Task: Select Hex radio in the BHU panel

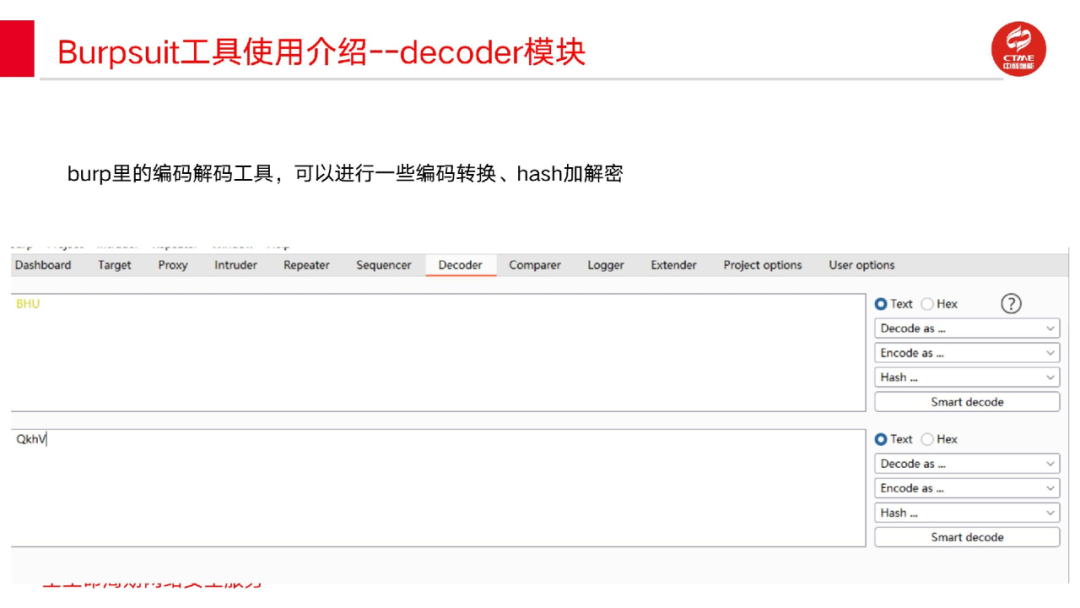Action: [928, 304]
